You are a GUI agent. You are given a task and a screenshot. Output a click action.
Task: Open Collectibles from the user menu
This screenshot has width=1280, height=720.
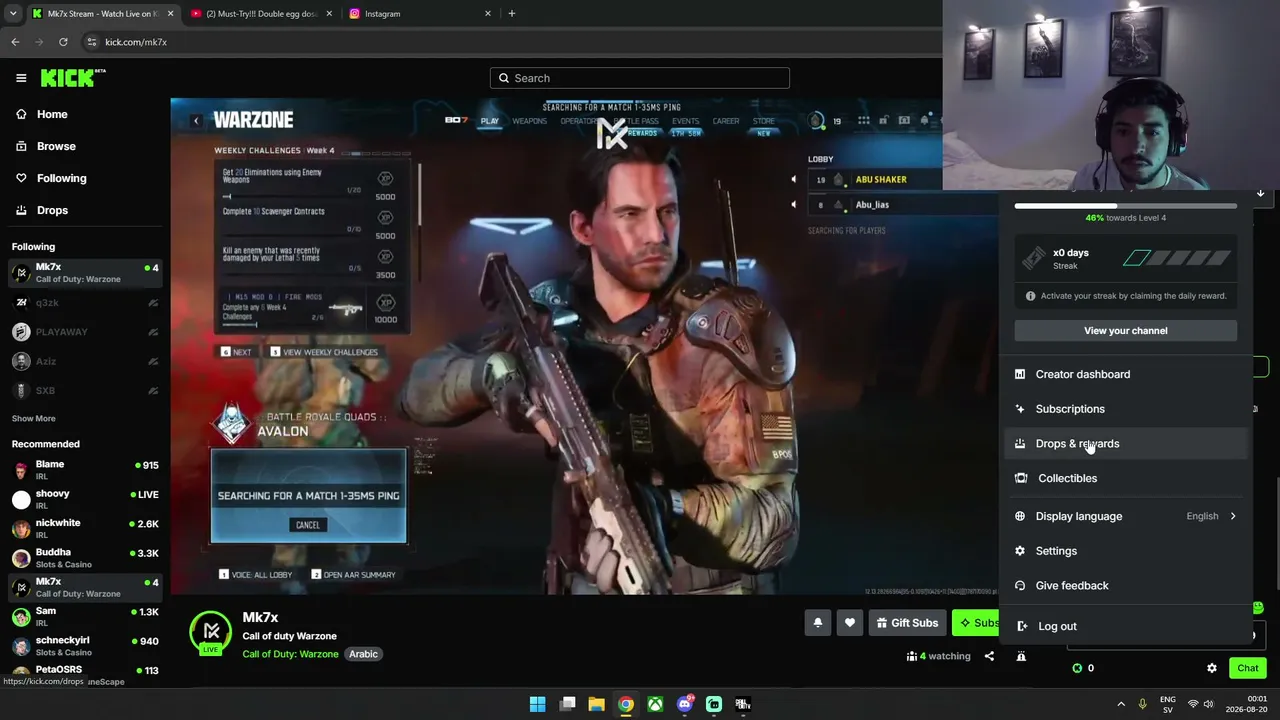click(x=1126, y=478)
